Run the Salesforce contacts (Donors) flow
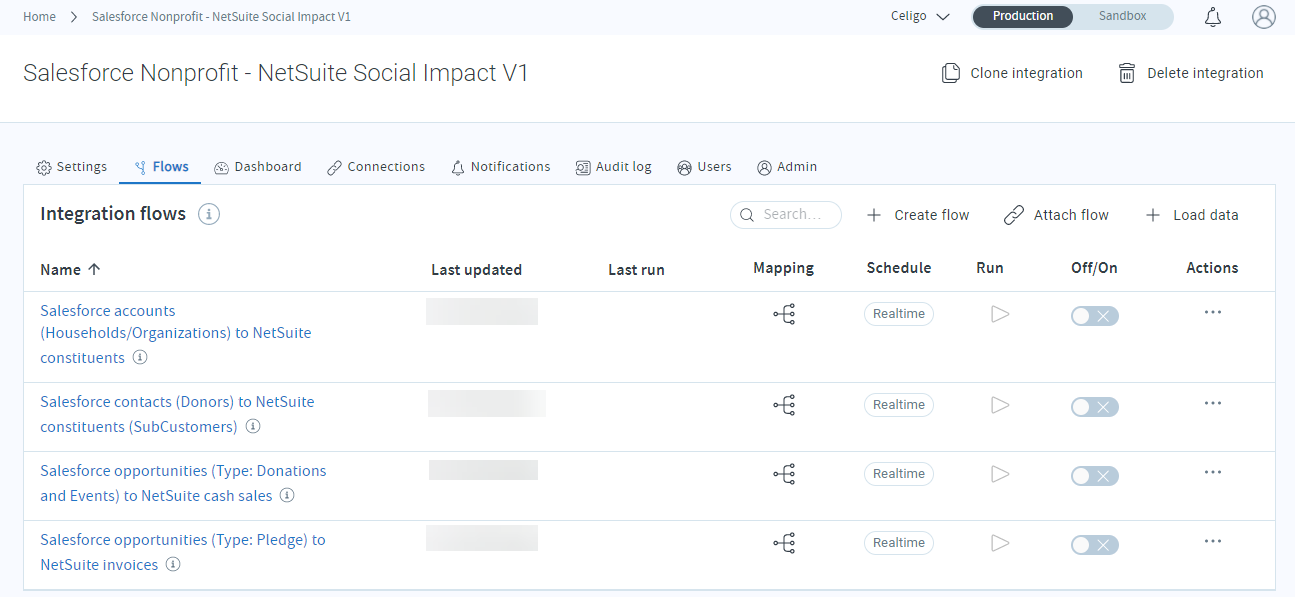 click(x=999, y=405)
